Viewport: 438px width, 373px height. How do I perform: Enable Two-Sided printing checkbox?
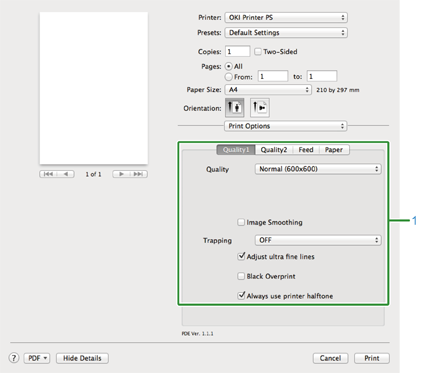coord(258,52)
